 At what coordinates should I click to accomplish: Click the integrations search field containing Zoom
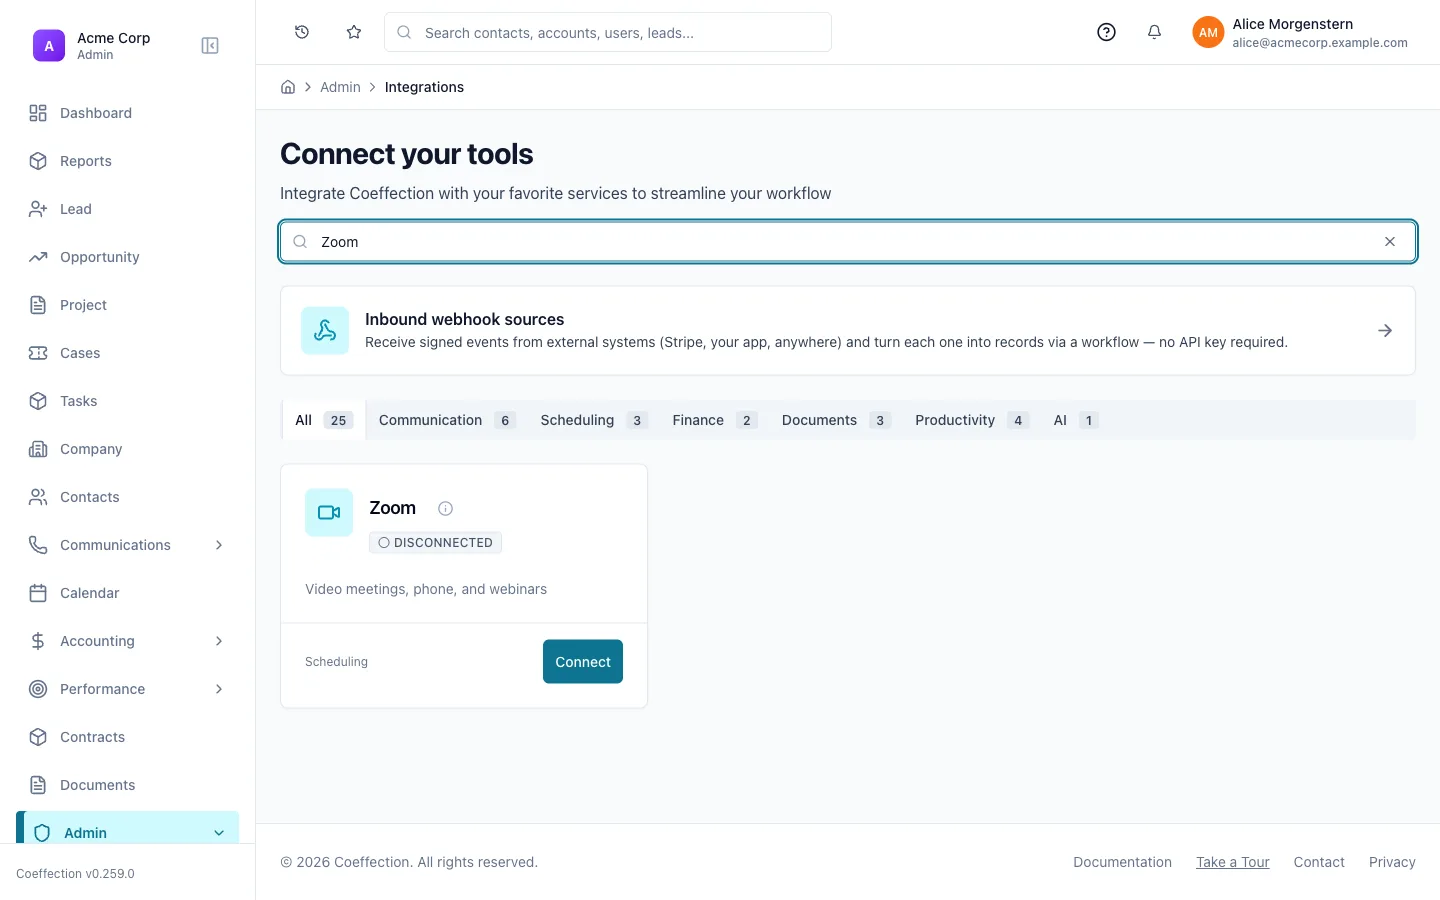click(x=848, y=242)
